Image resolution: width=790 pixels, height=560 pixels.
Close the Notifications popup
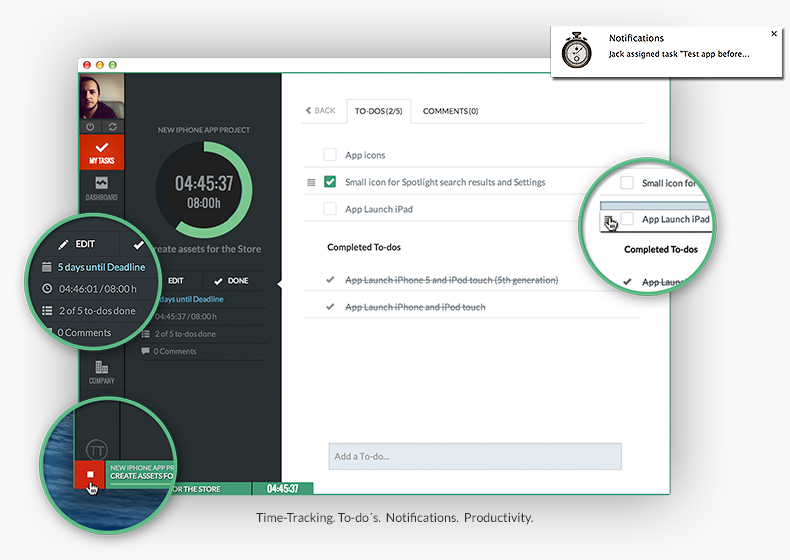(x=774, y=34)
